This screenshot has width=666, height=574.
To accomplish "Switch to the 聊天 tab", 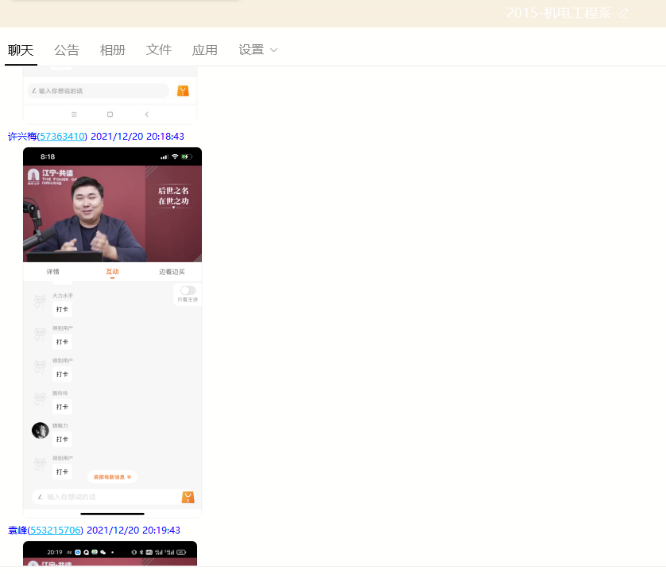I will (x=20, y=50).
